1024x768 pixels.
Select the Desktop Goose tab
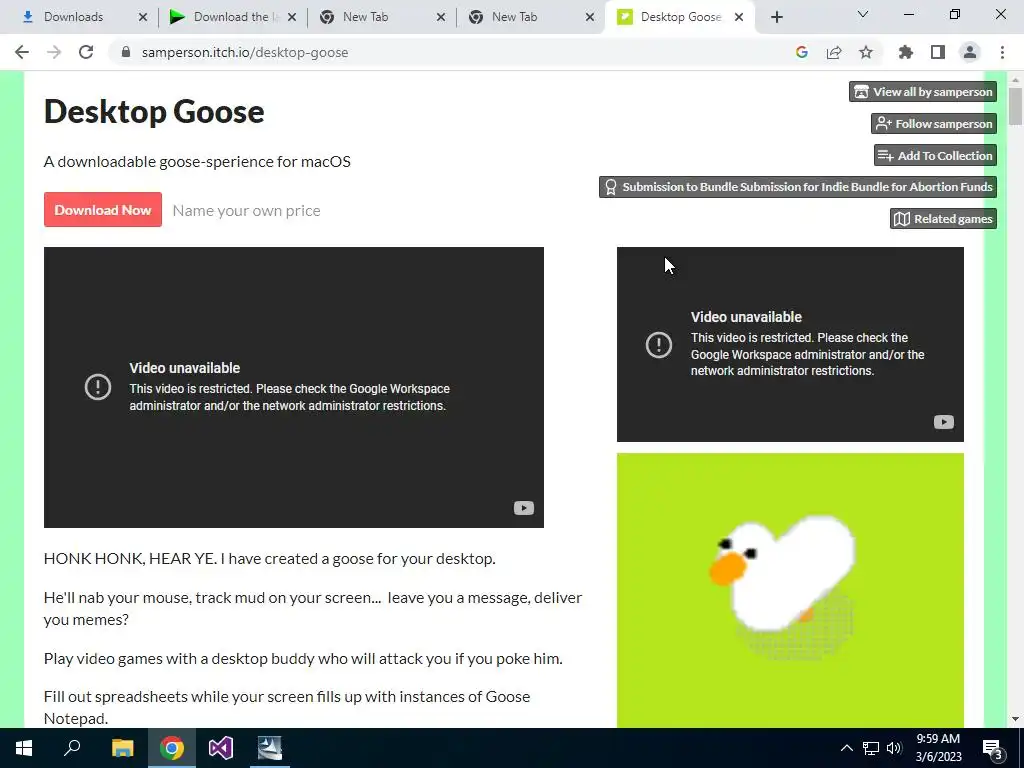(x=680, y=17)
